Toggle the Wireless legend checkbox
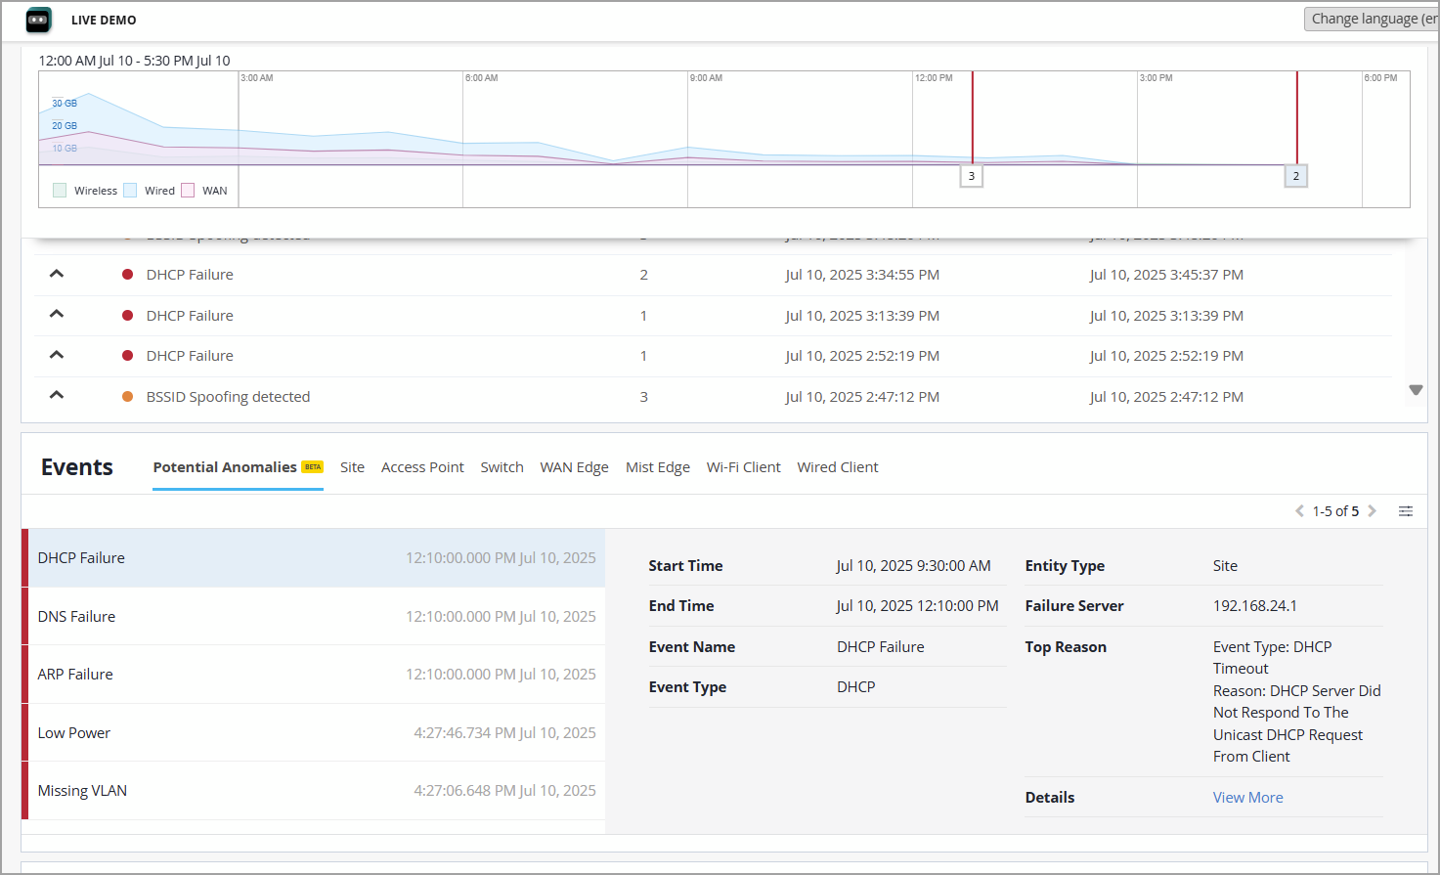Image resolution: width=1440 pixels, height=875 pixels. (x=60, y=191)
